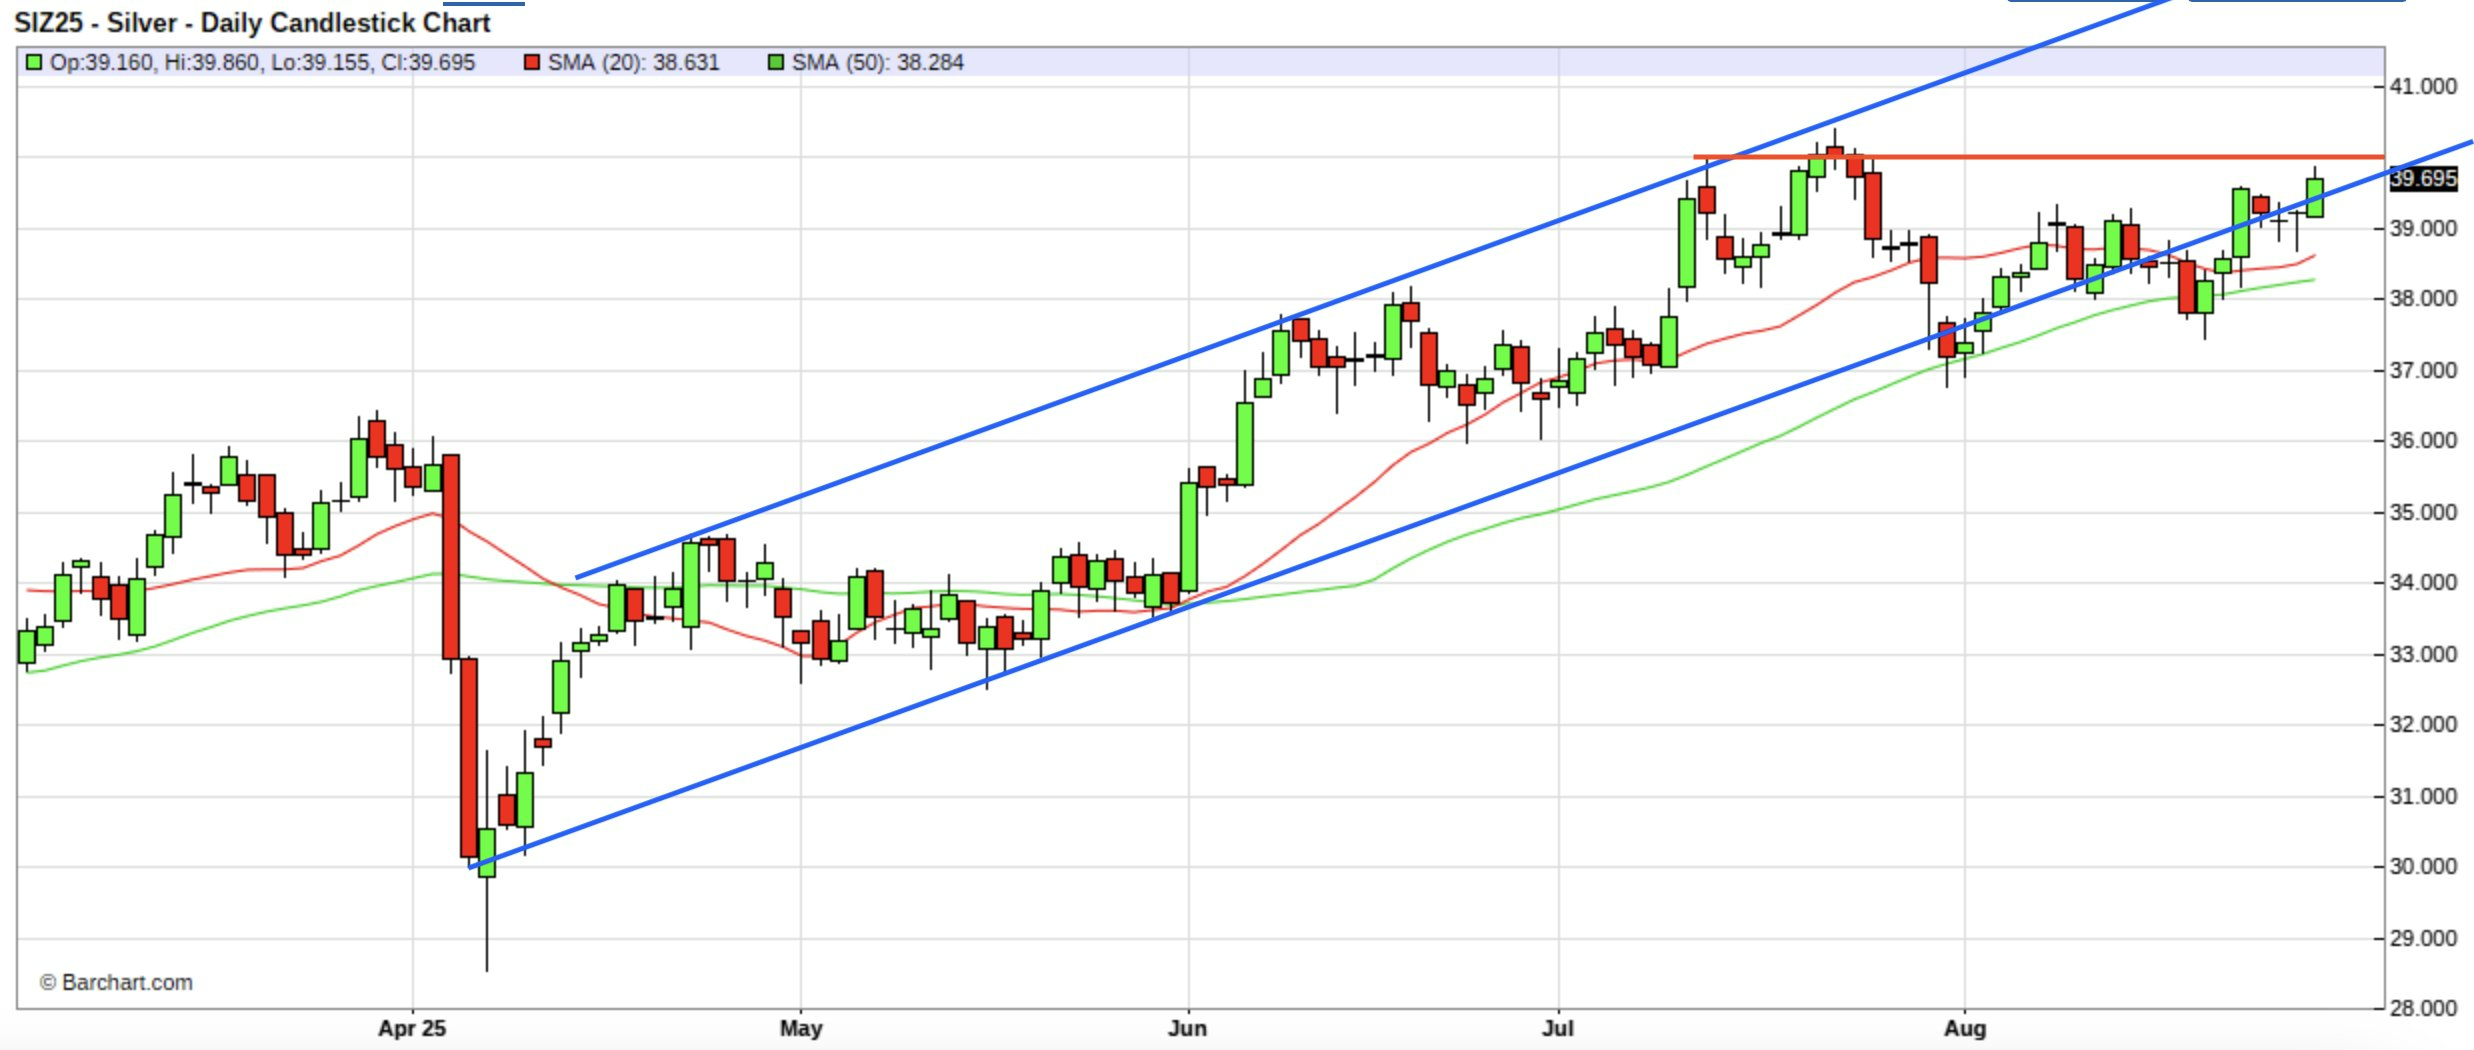Screen dimensions: 2474x1050
Task: Click the 'Jul' date axis label
Action: coord(1558,1029)
